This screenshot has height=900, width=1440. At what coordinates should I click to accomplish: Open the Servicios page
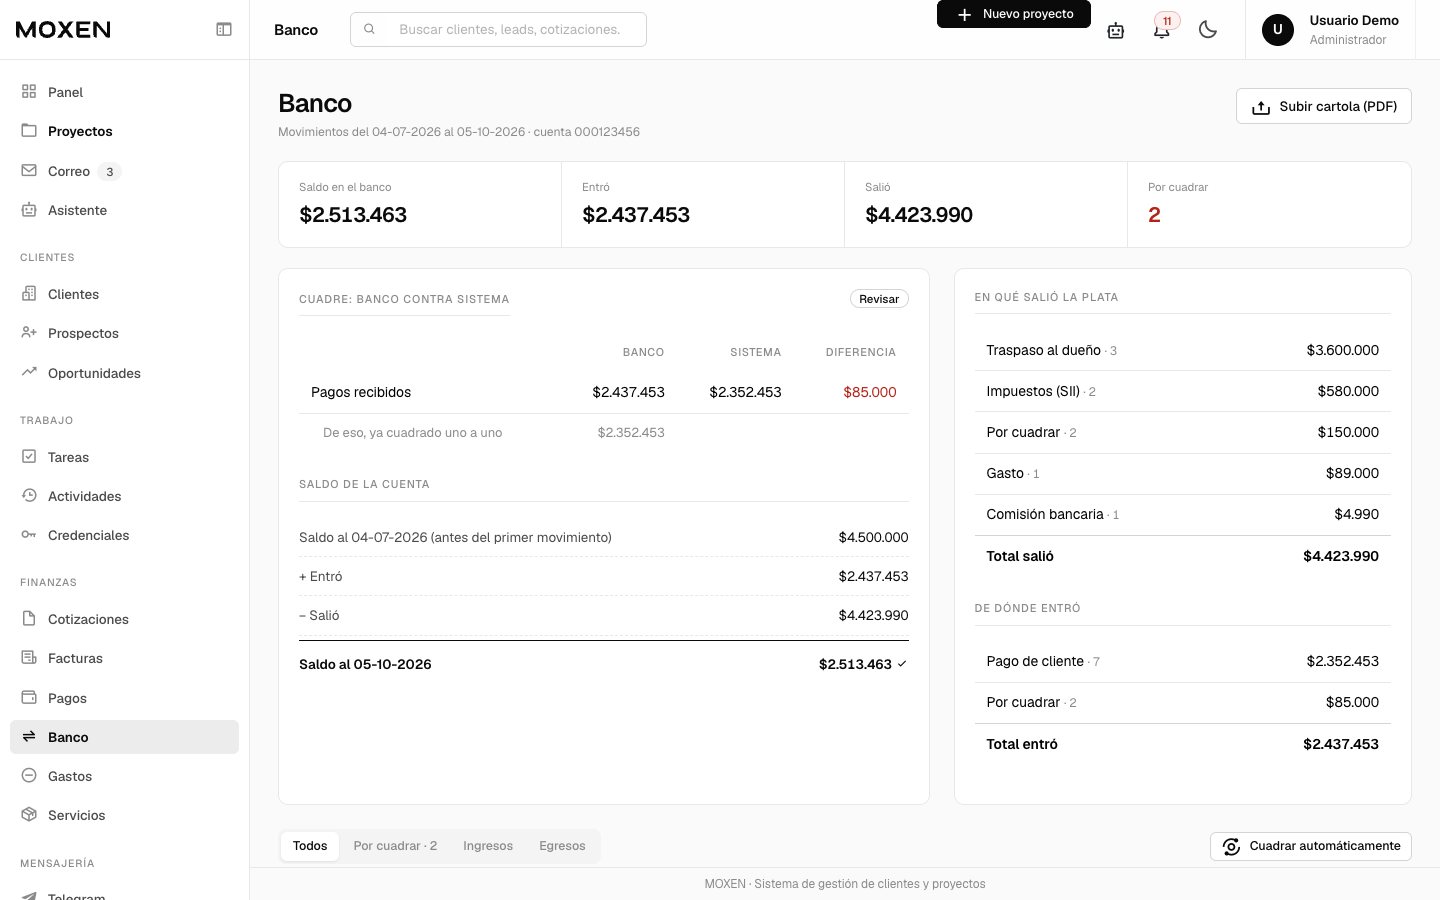pyautogui.click(x=124, y=815)
